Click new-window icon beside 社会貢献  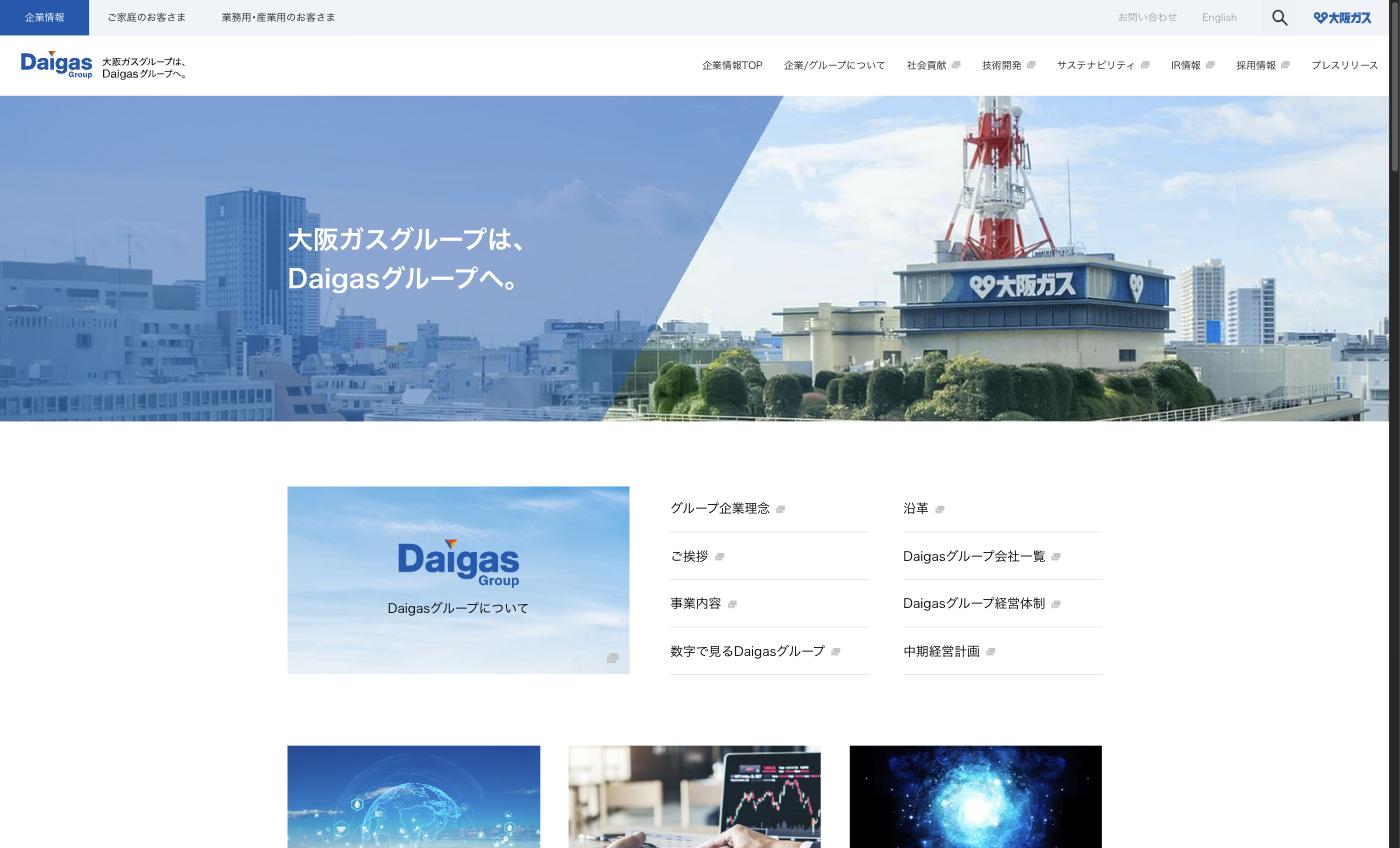(956, 65)
